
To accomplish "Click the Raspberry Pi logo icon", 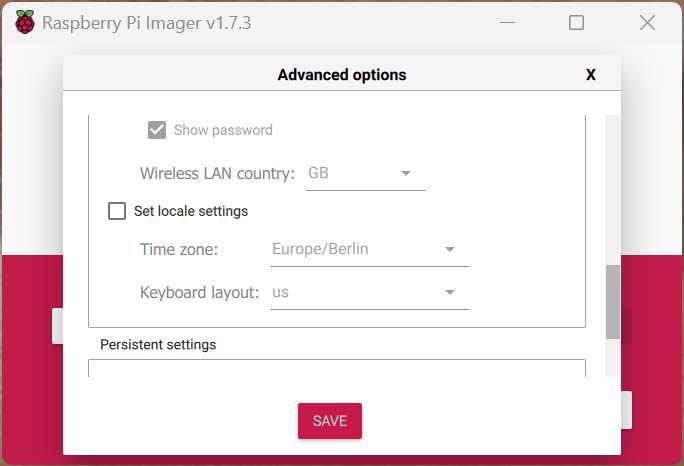I will [25, 22].
